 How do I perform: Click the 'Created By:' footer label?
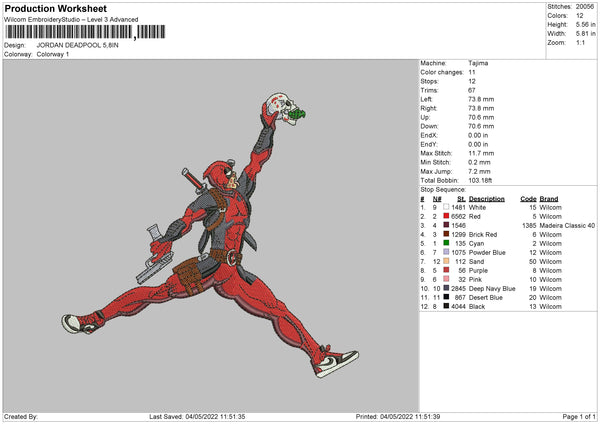(x=21, y=416)
